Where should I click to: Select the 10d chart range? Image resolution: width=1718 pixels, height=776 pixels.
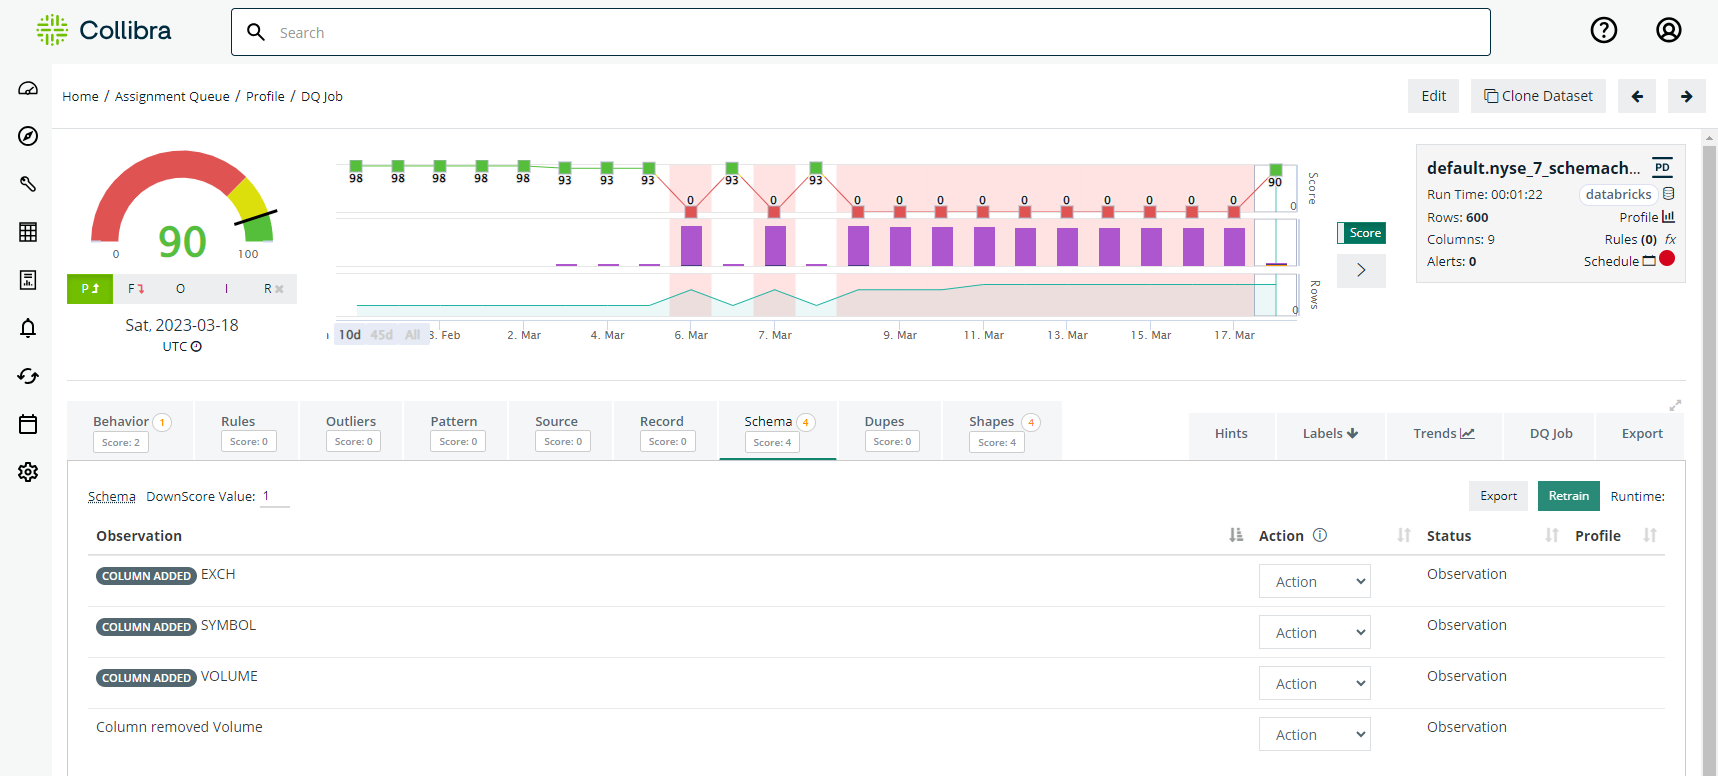click(350, 335)
